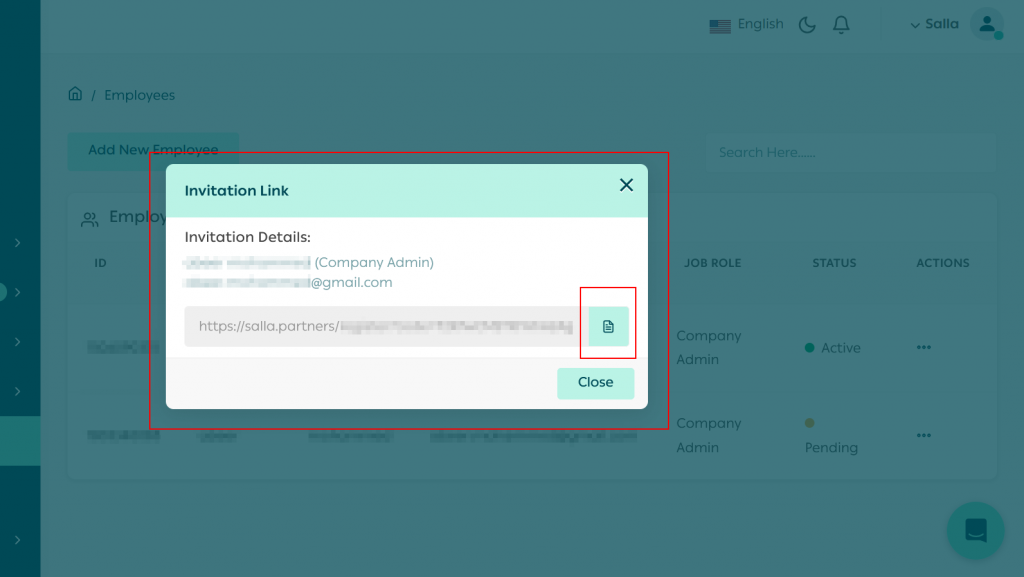The width and height of the screenshot is (1024, 577).
Task: Expand the Salla account dropdown
Action: (934, 25)
